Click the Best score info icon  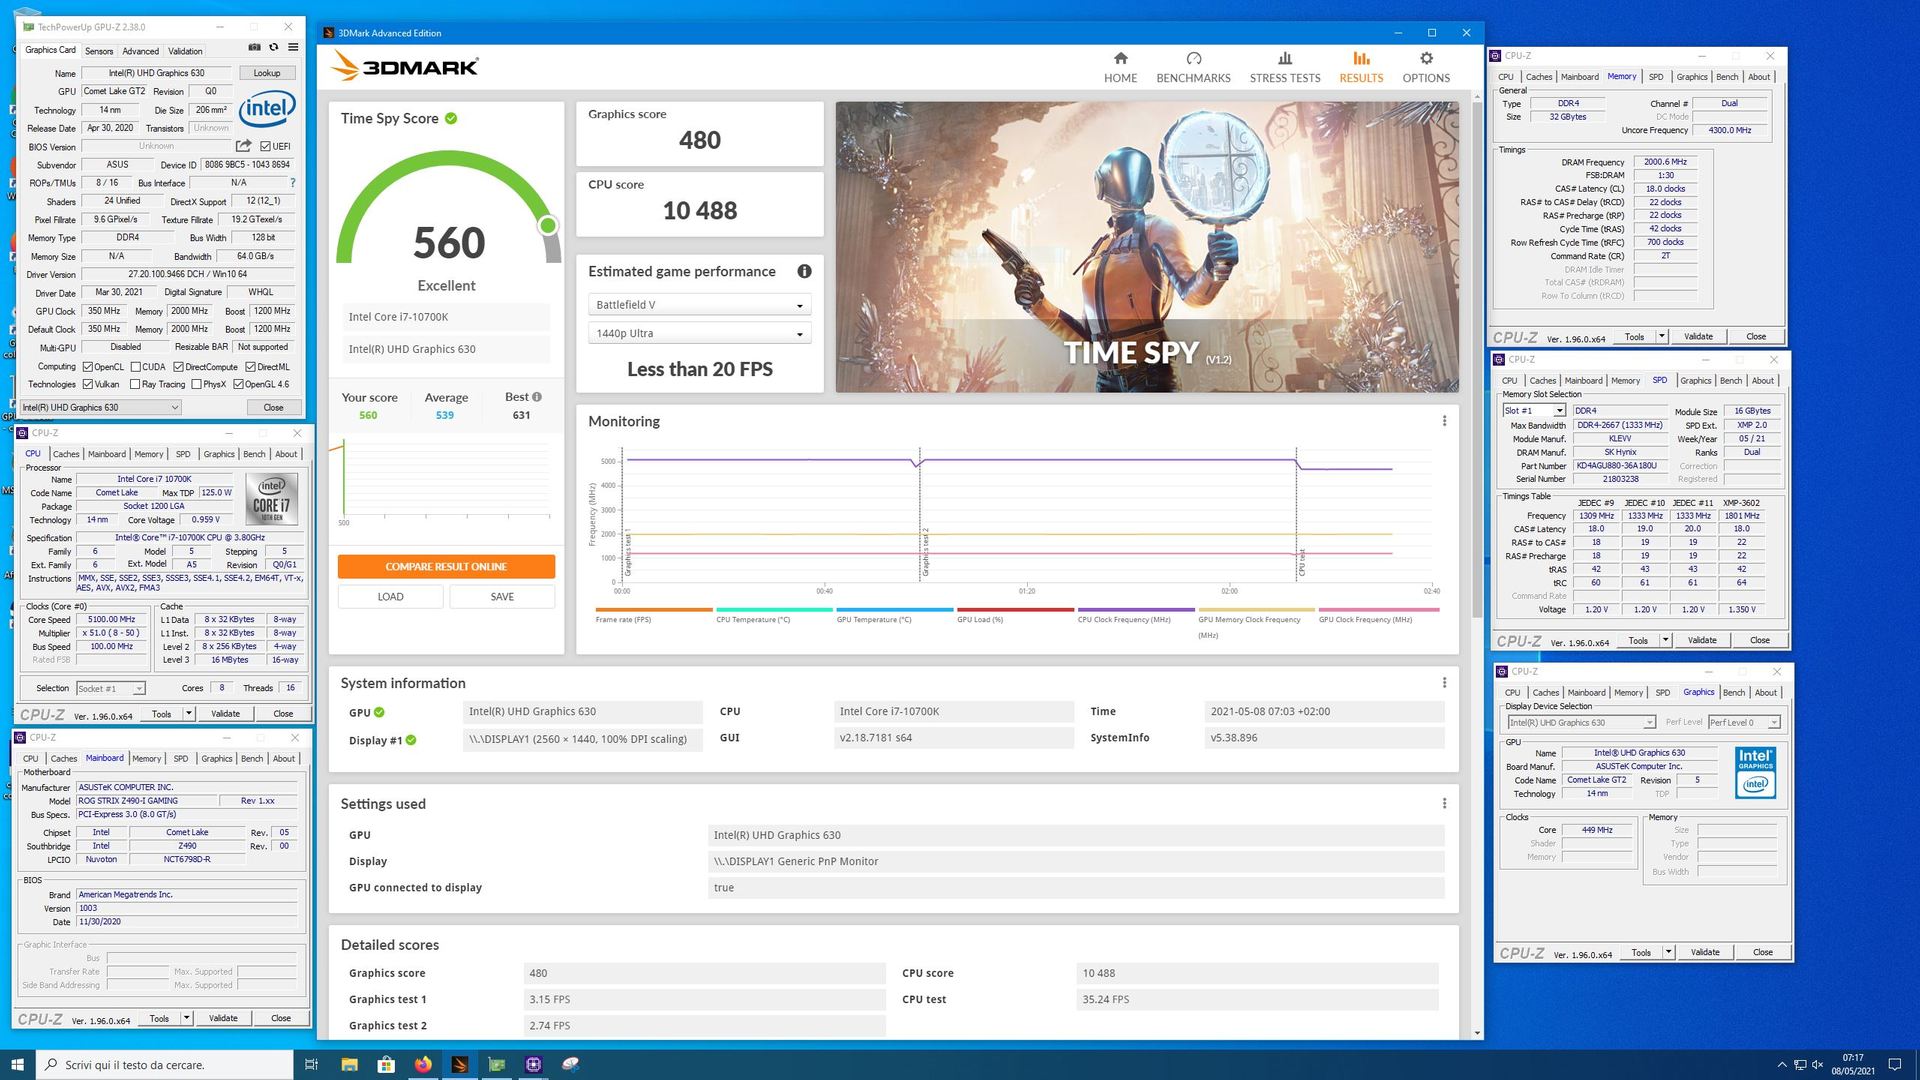pyautogui.click(x=537, y=397)
